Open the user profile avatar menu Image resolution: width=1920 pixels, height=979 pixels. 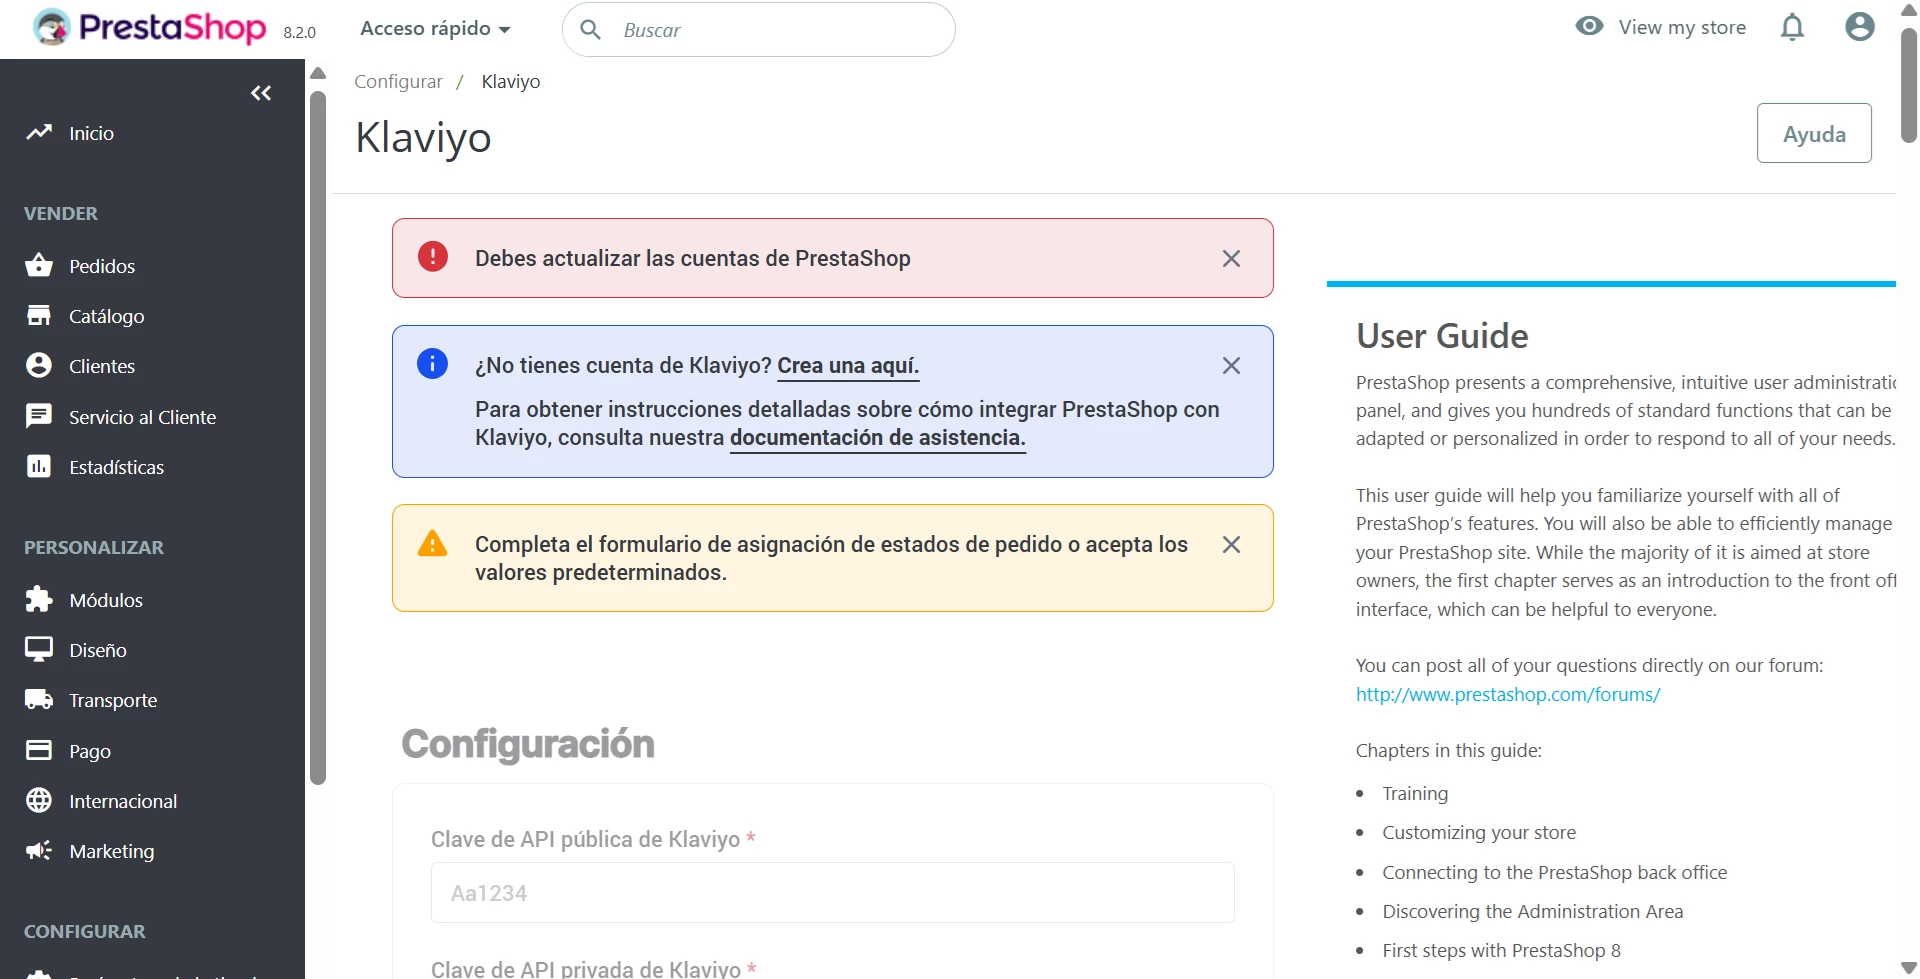pos(1859,27)
